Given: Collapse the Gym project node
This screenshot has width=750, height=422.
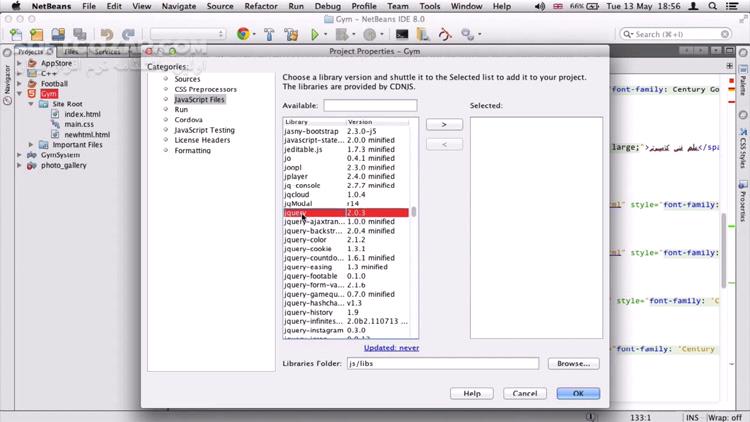Looking at the screenshot, I should point(20,94).
